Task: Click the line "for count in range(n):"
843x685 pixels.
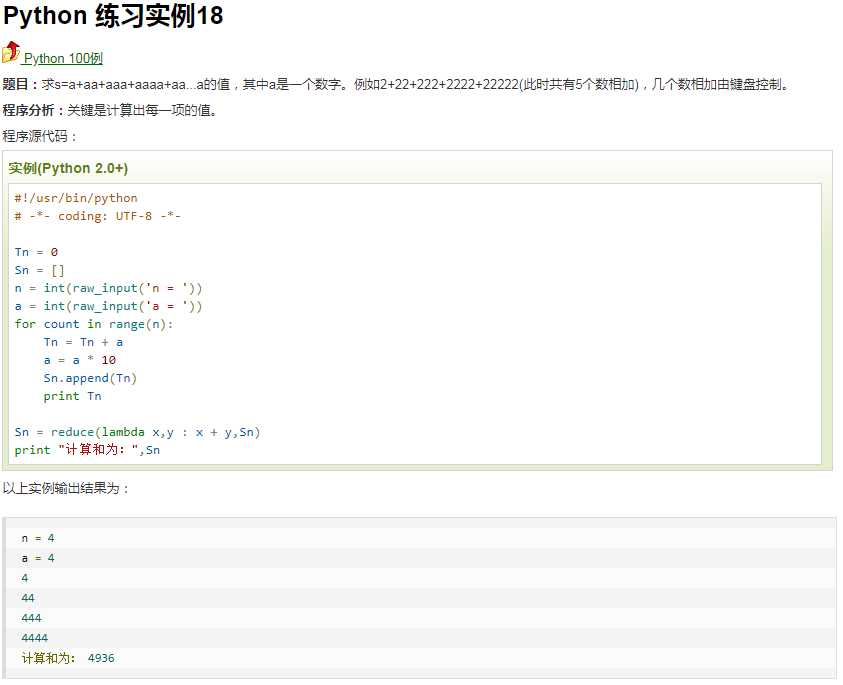Action: [x=94, y=324]
